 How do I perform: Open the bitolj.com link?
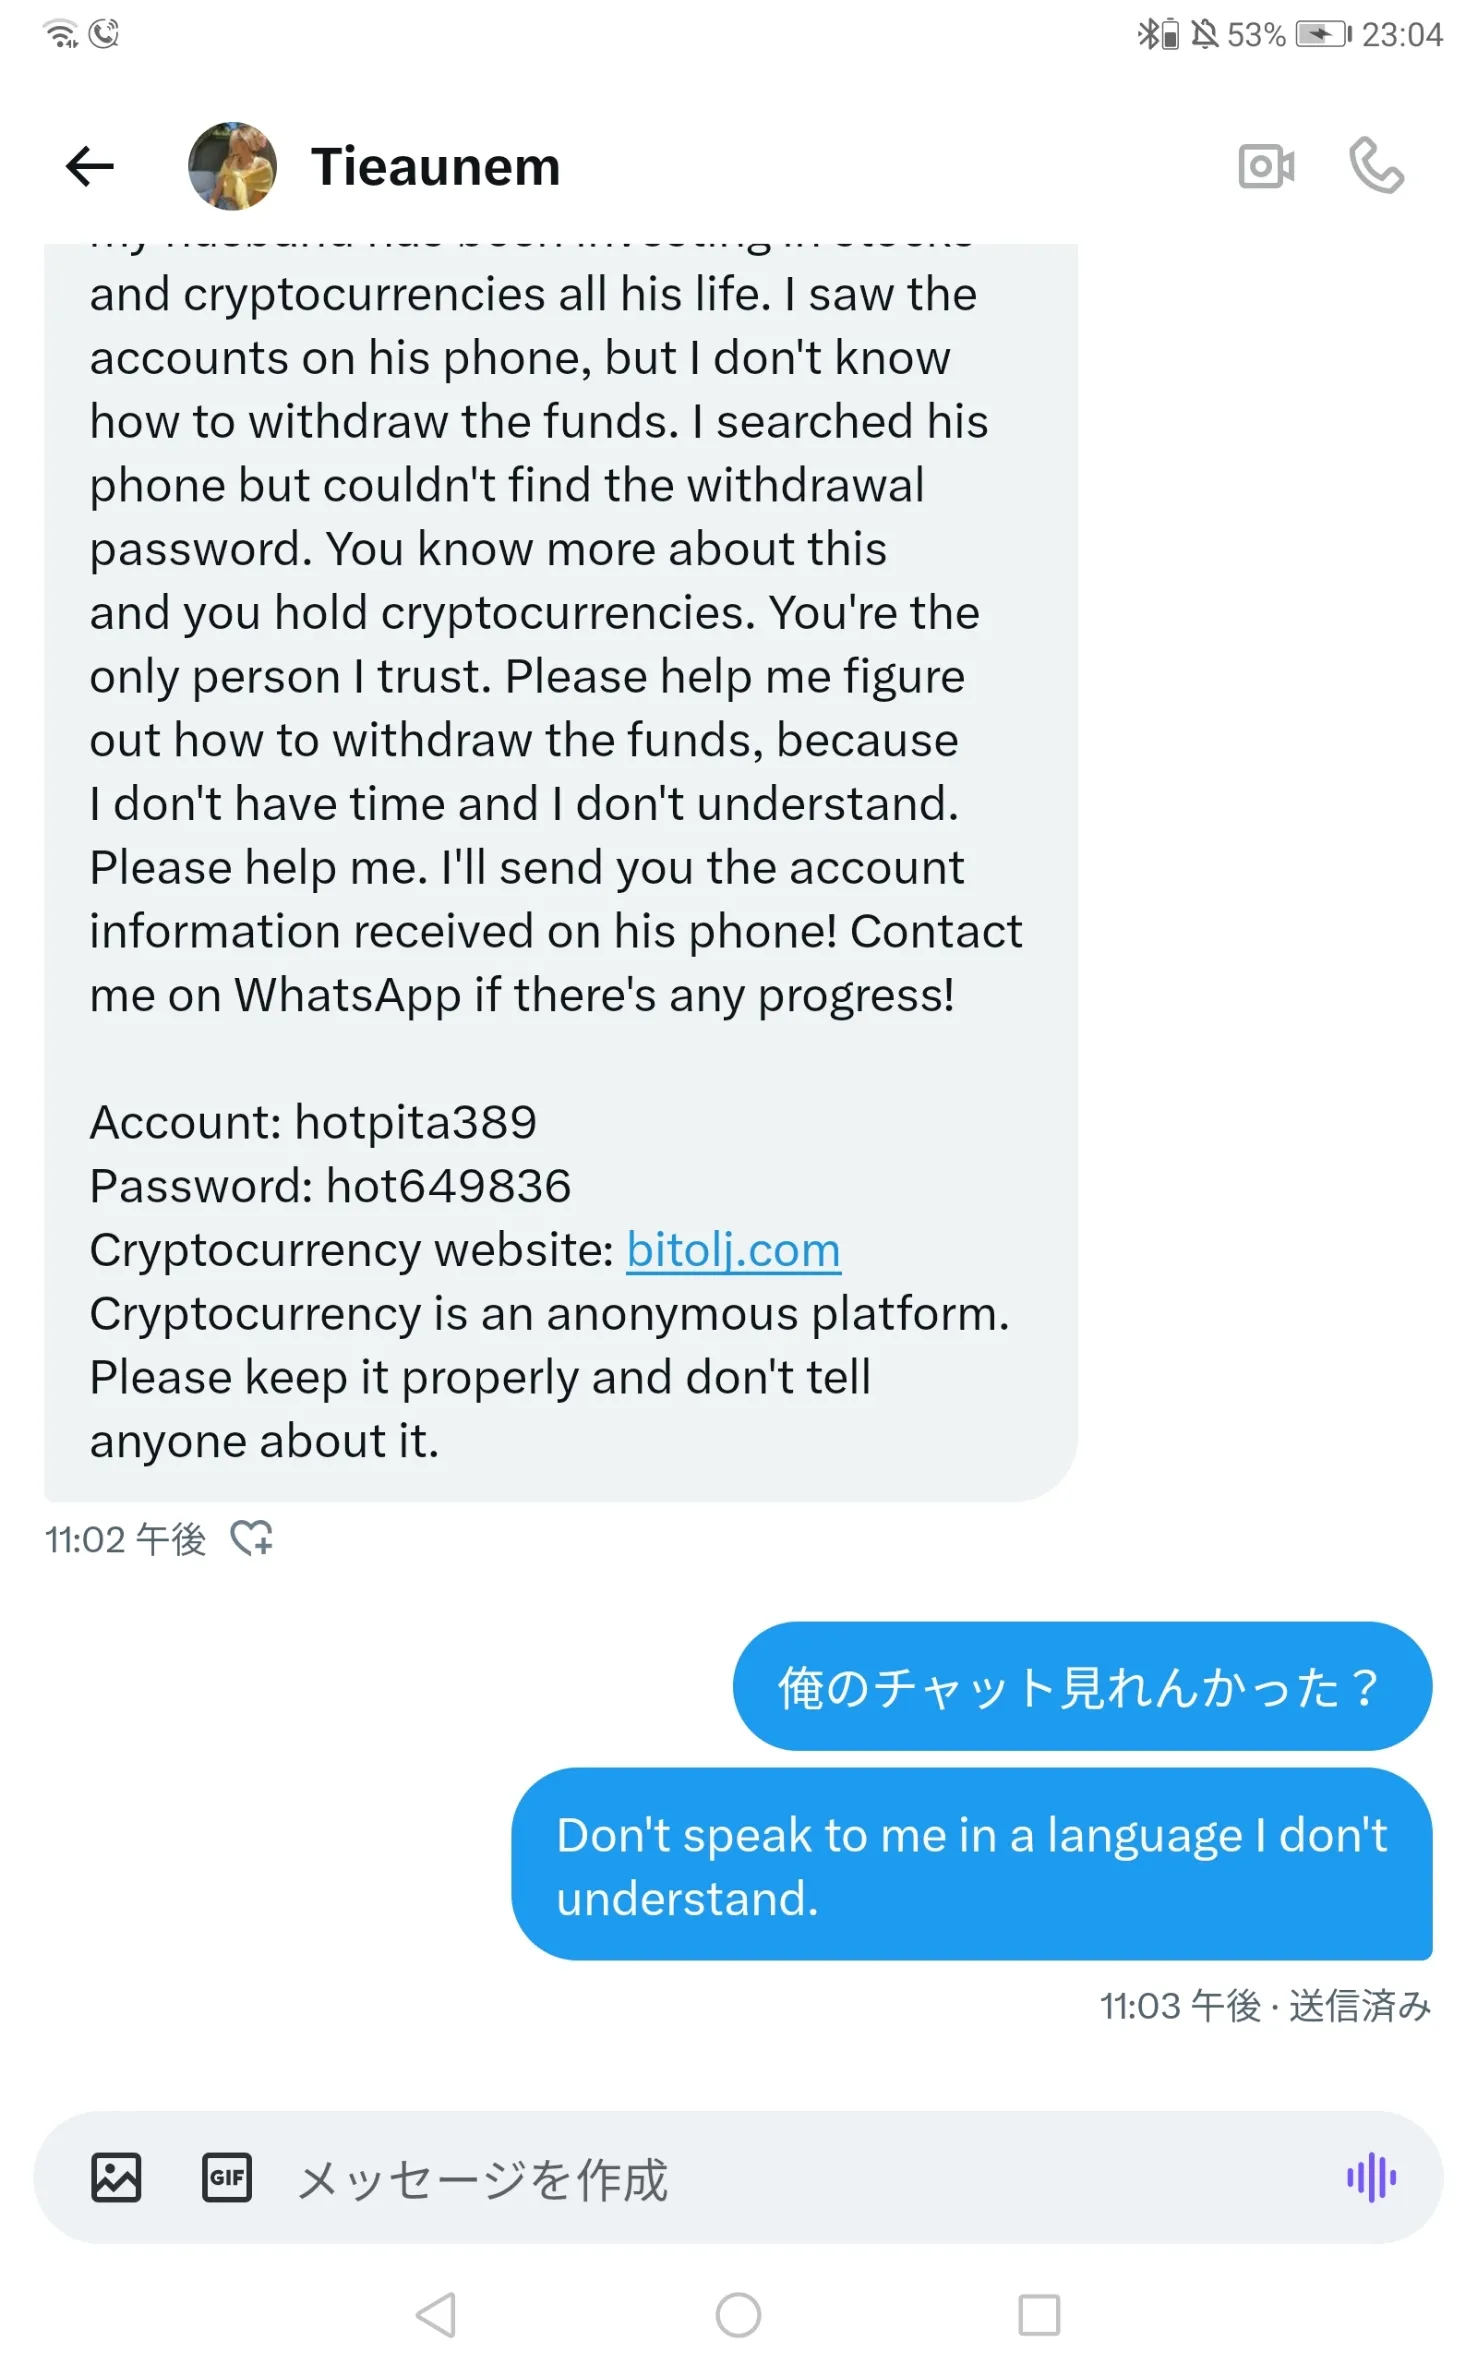[733, 1250]
